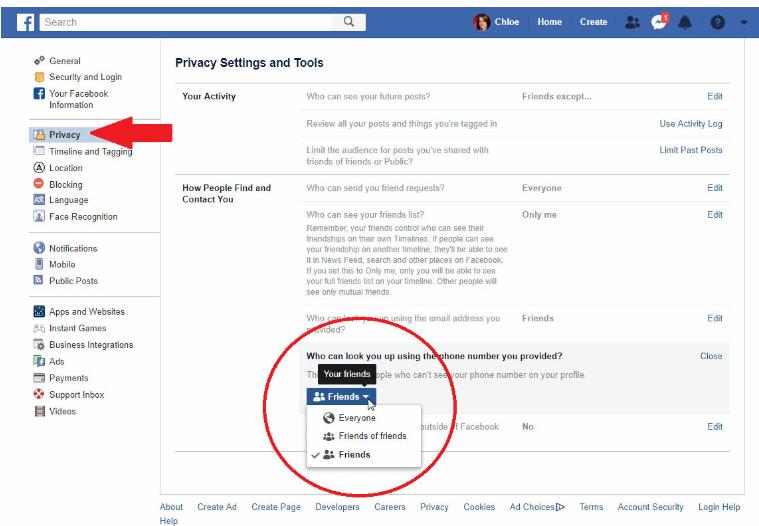759x526 pixels.
Task: Click "Friends except..." future posts value
Action: [x=557, y=96]
